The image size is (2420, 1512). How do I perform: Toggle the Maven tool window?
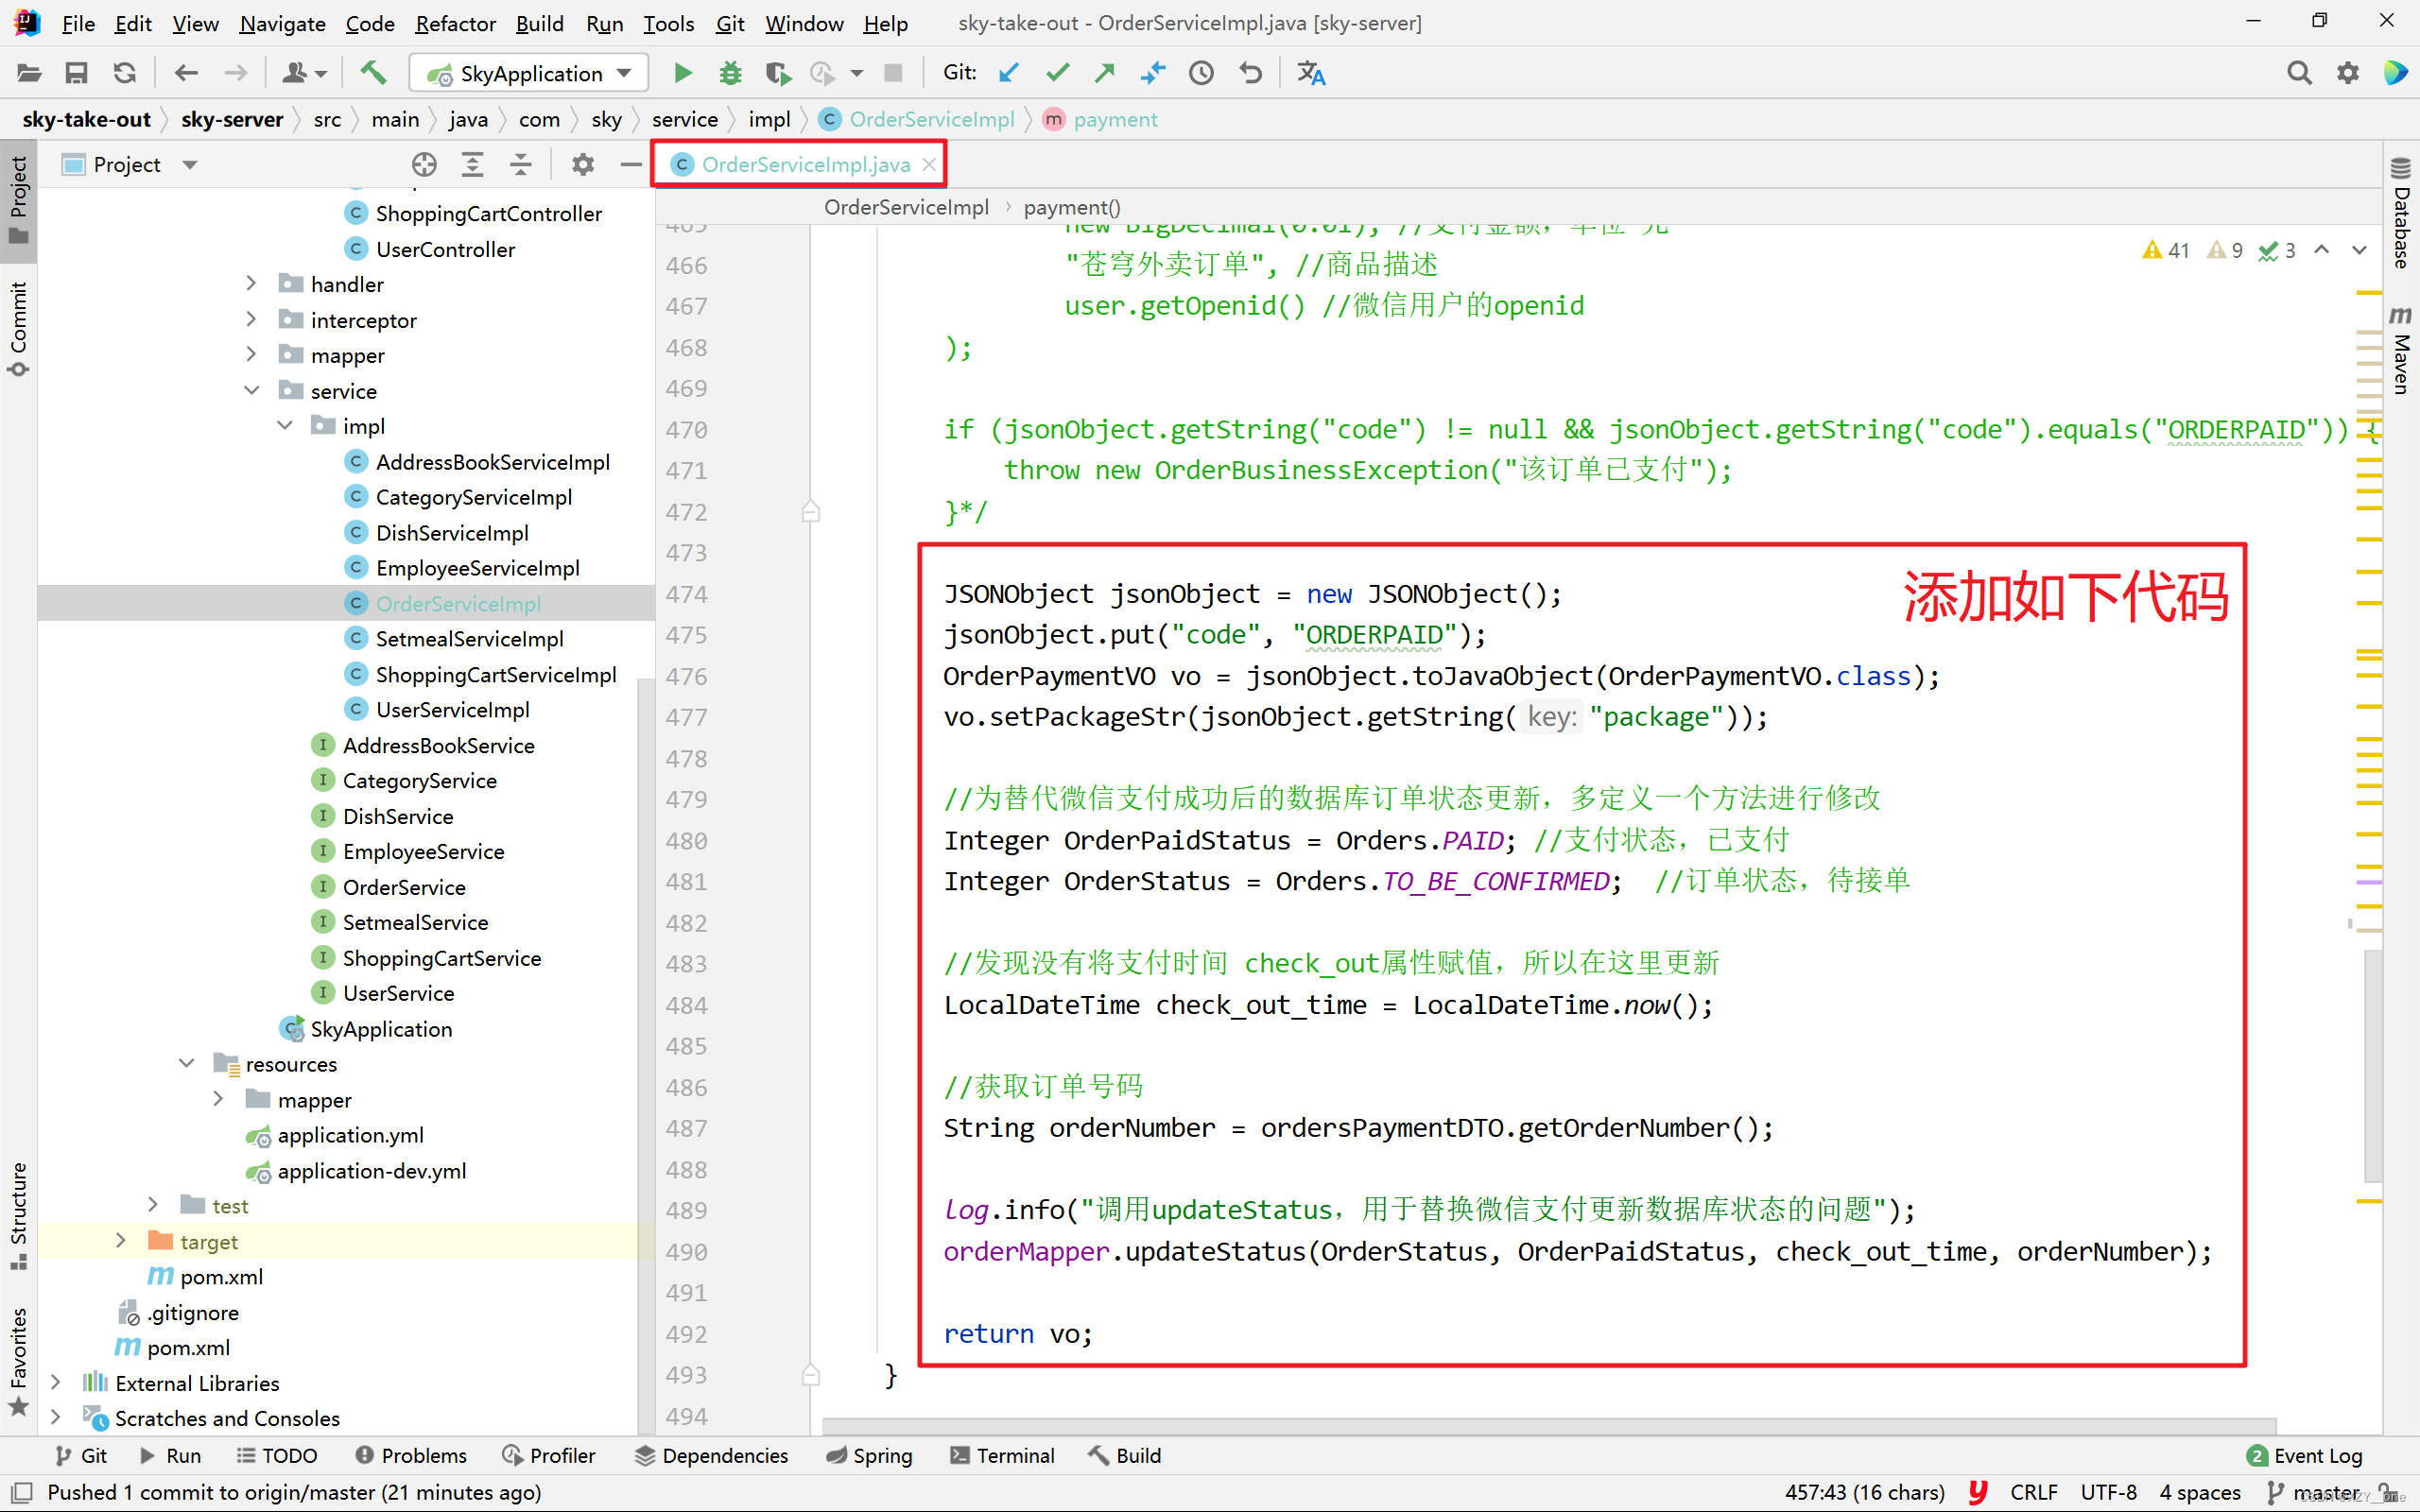tap(2401, 350)
